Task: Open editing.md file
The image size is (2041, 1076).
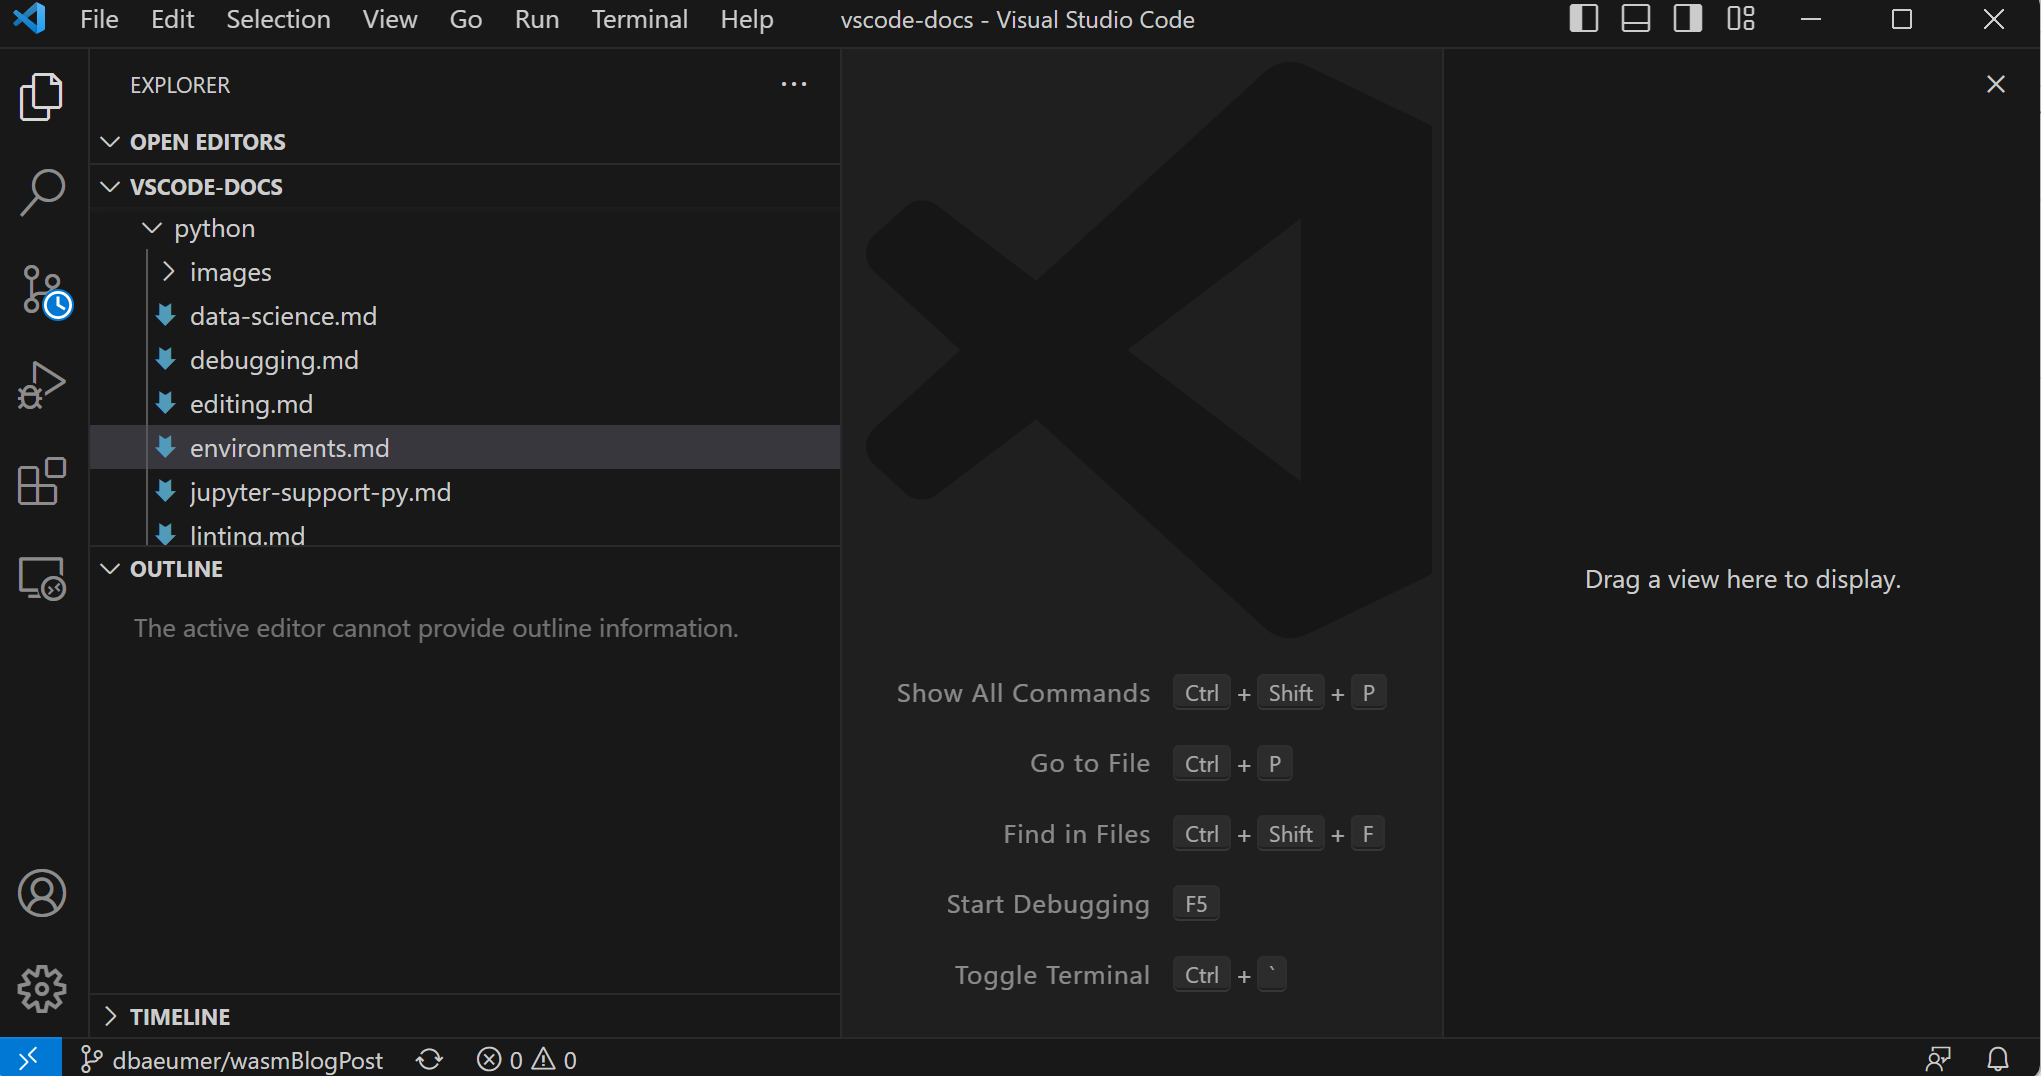Action: coord(465,404)
